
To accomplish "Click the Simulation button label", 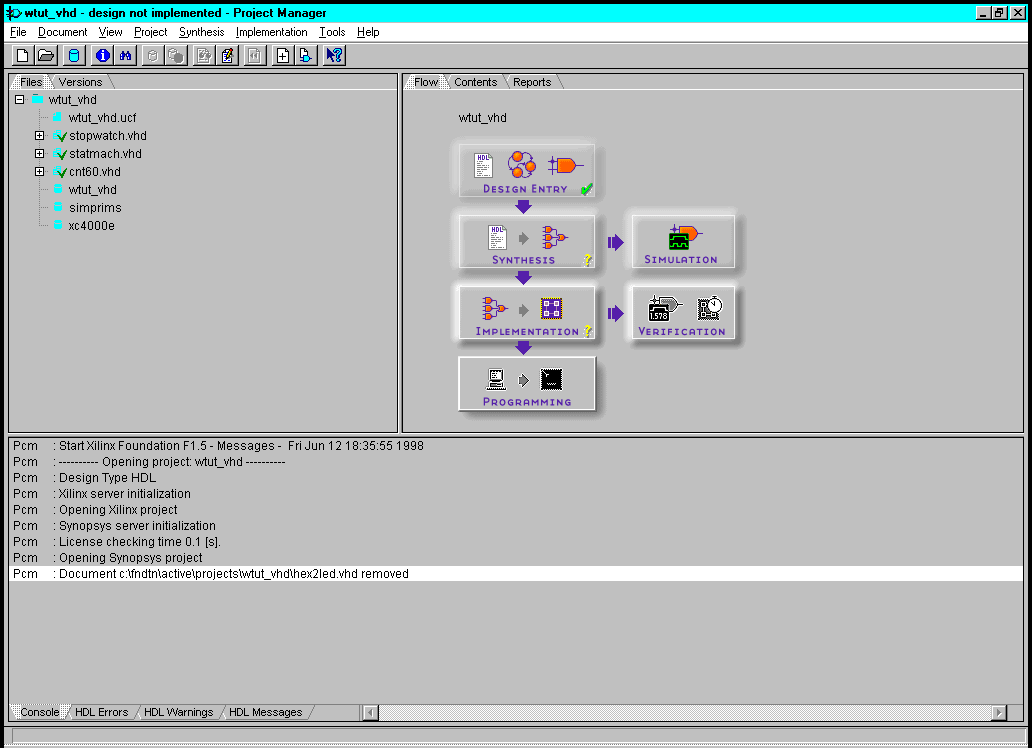I will point(681,259).
